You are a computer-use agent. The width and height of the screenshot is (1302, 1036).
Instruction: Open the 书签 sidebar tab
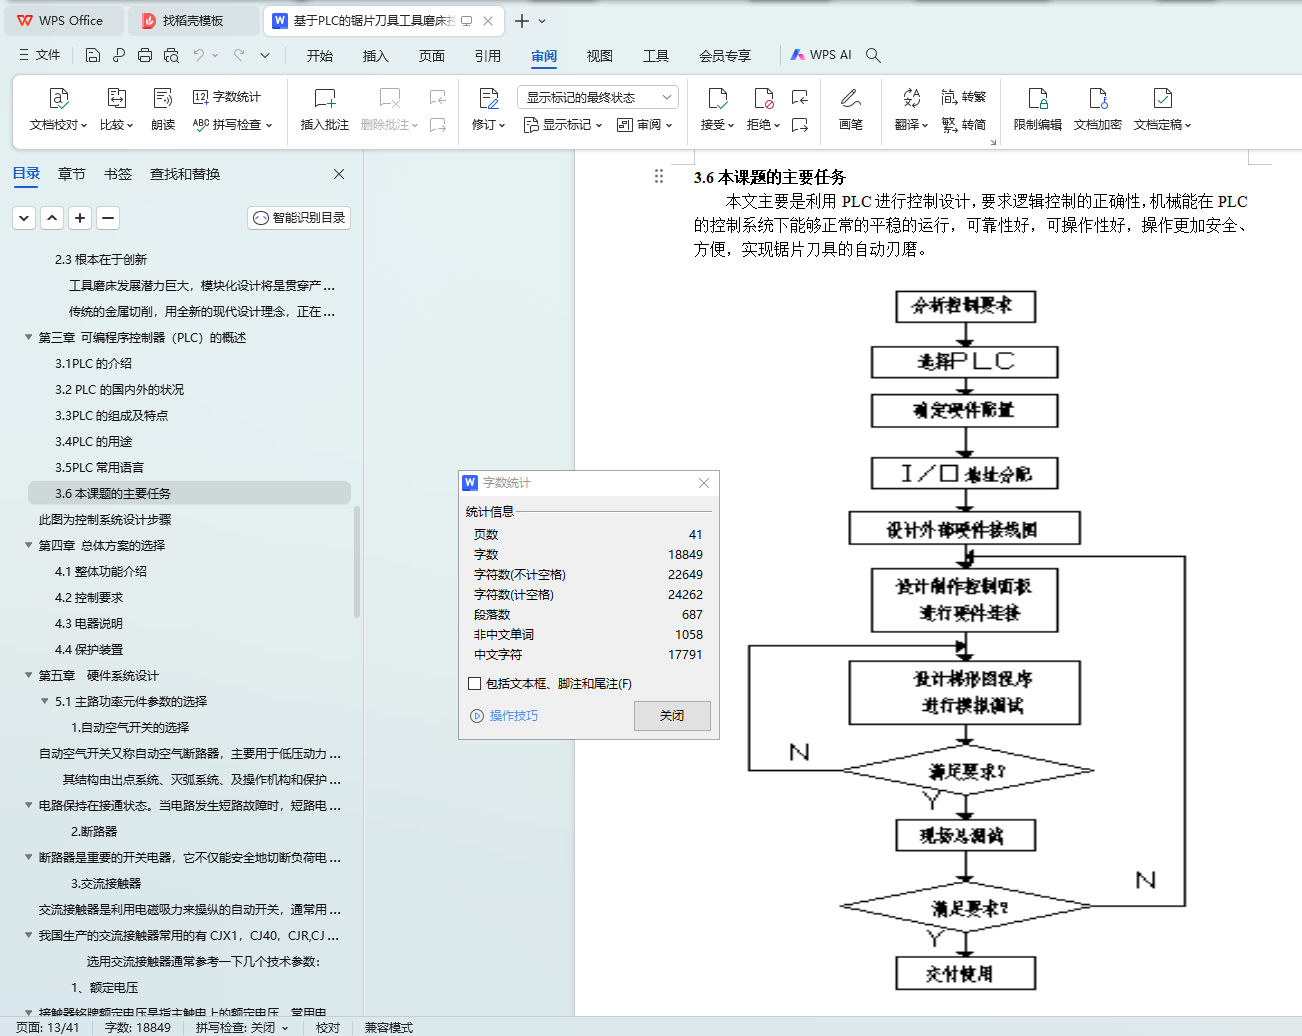[118, 174]
